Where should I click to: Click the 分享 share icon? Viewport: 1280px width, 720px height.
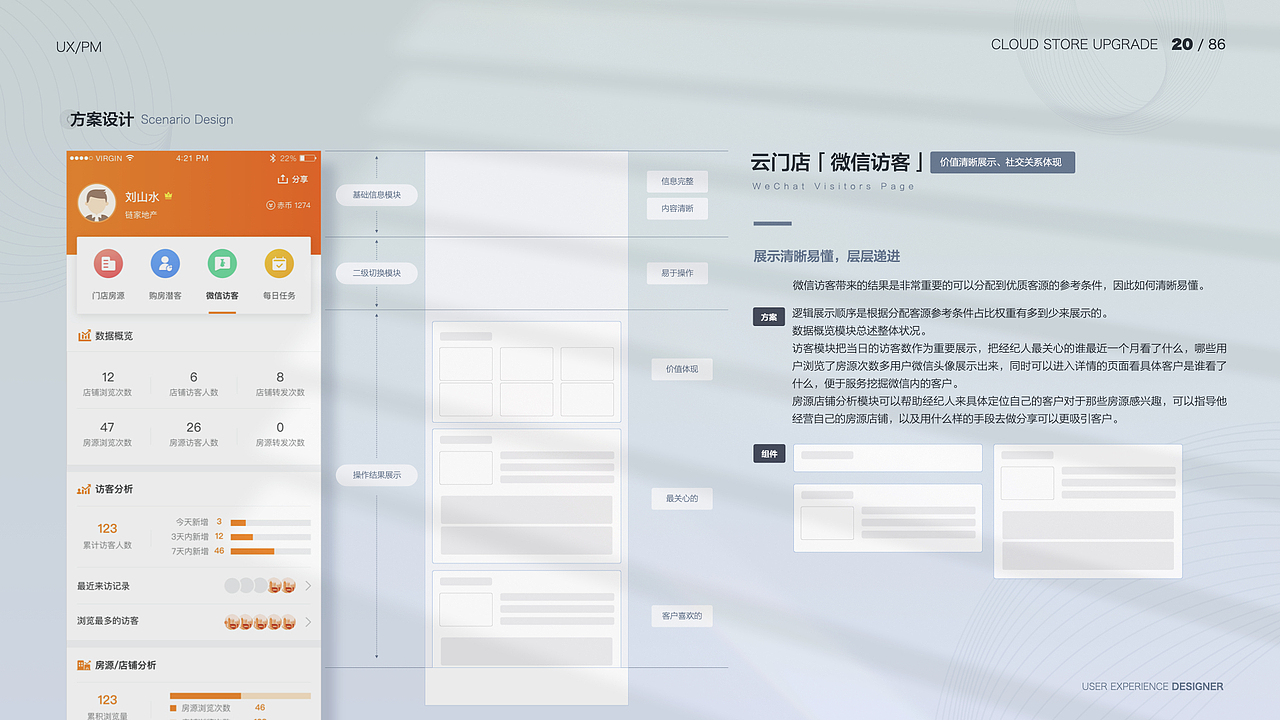282,179
